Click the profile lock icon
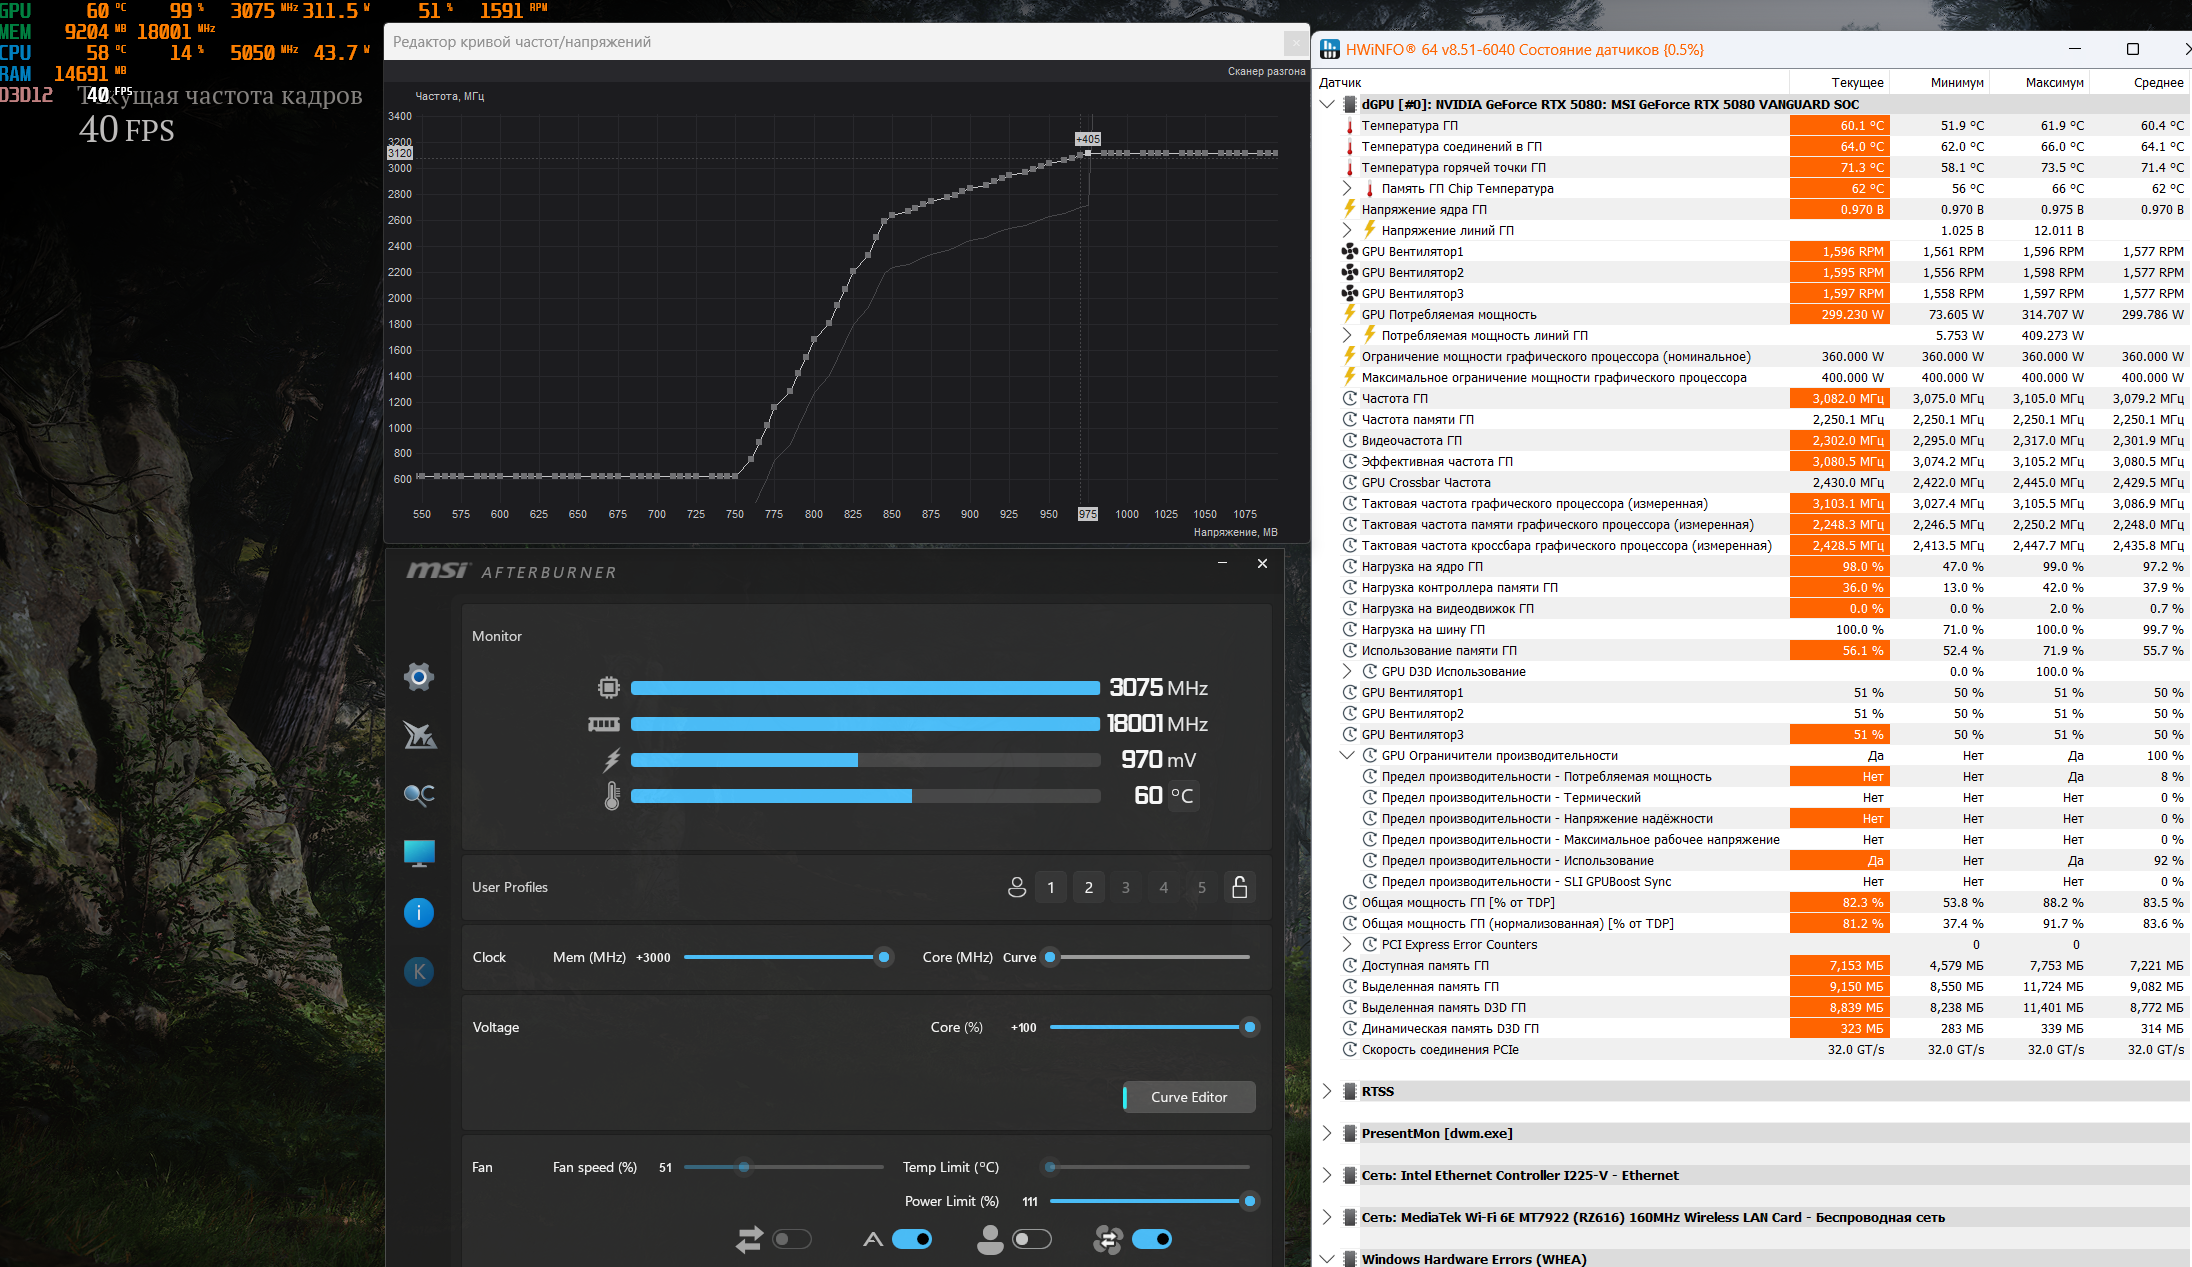This screenshot has width=2192, height=1267. 1240,887
